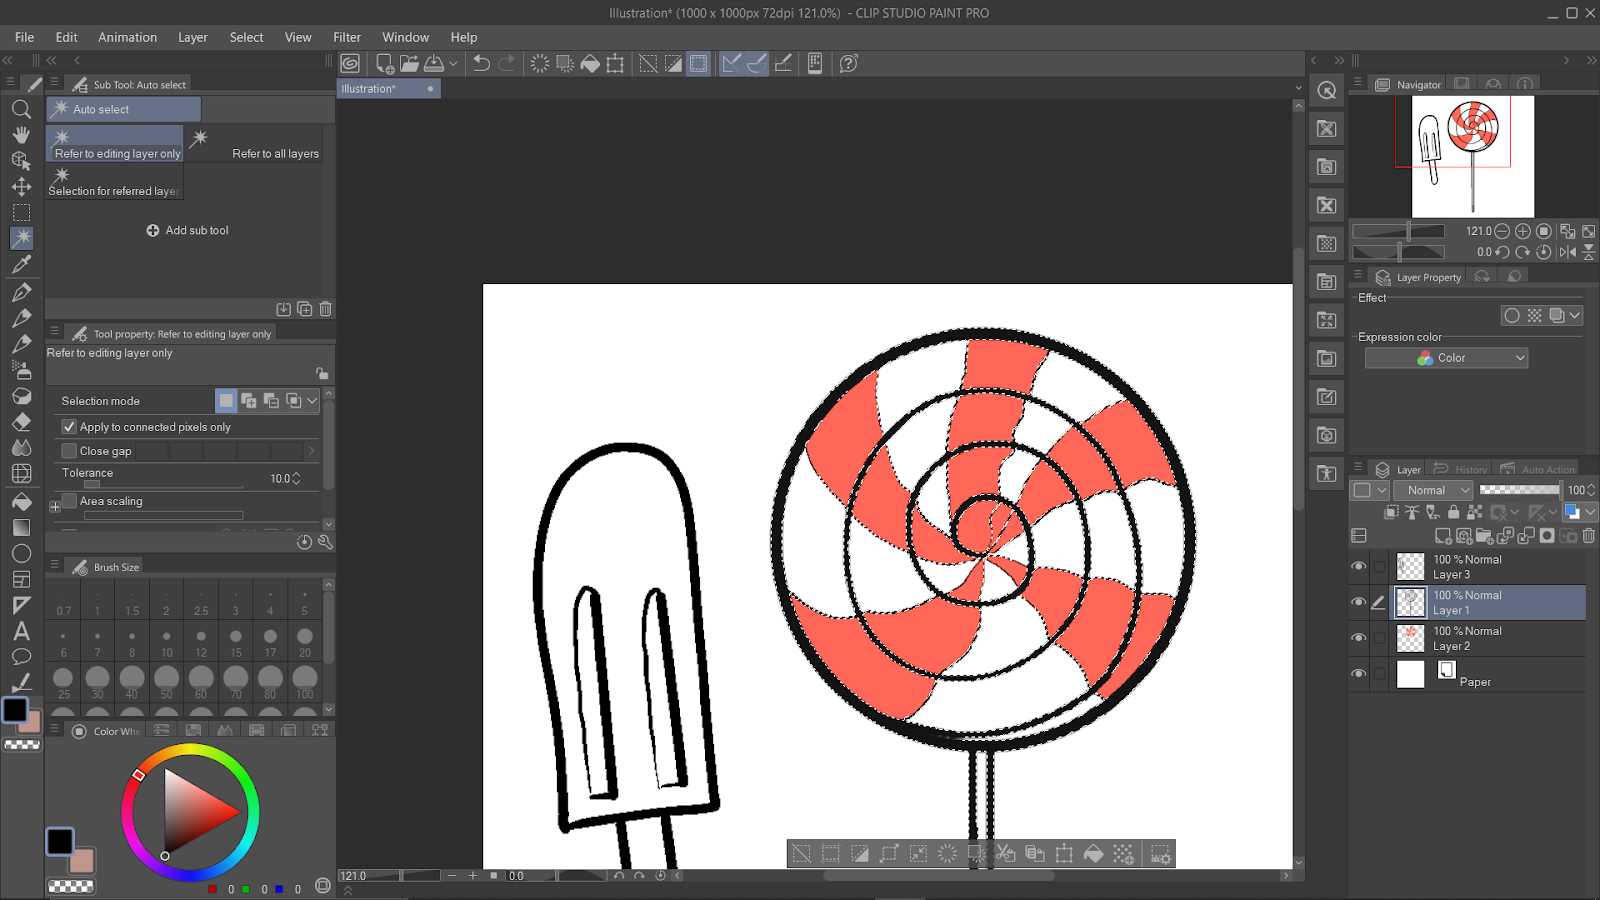Image resolution: width=1600 pixels, height=900 pixels.
Task: Click the Delete layer trash icon
Action: click(x=1588, y=536)
